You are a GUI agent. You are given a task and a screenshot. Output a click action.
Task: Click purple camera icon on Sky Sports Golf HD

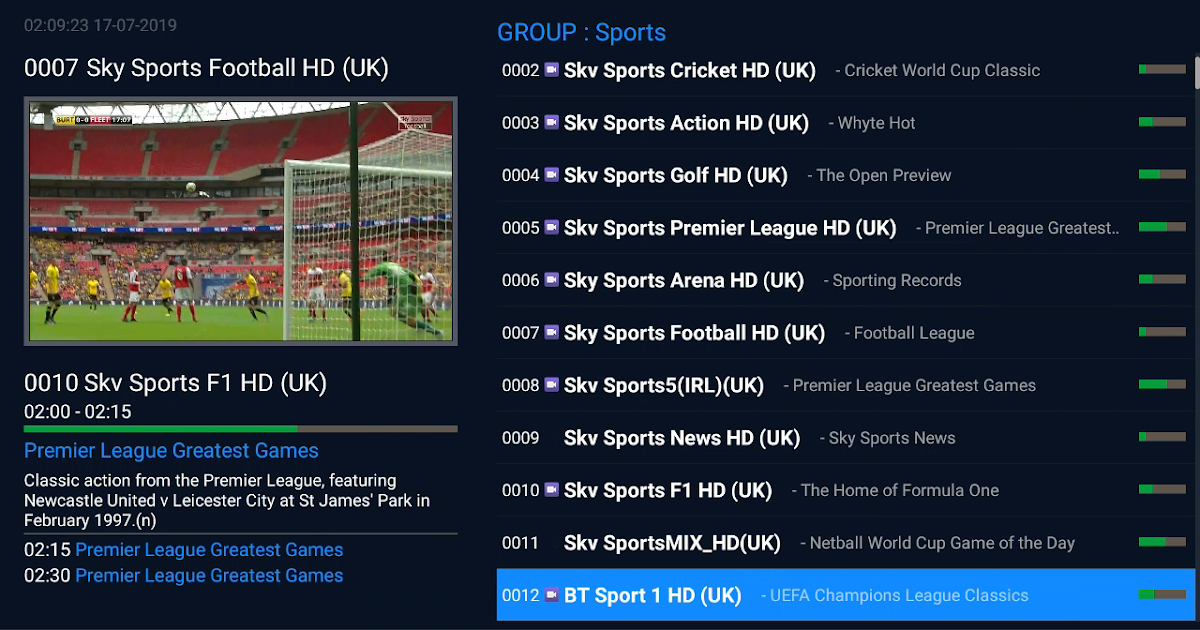click(x=551, y=175)
